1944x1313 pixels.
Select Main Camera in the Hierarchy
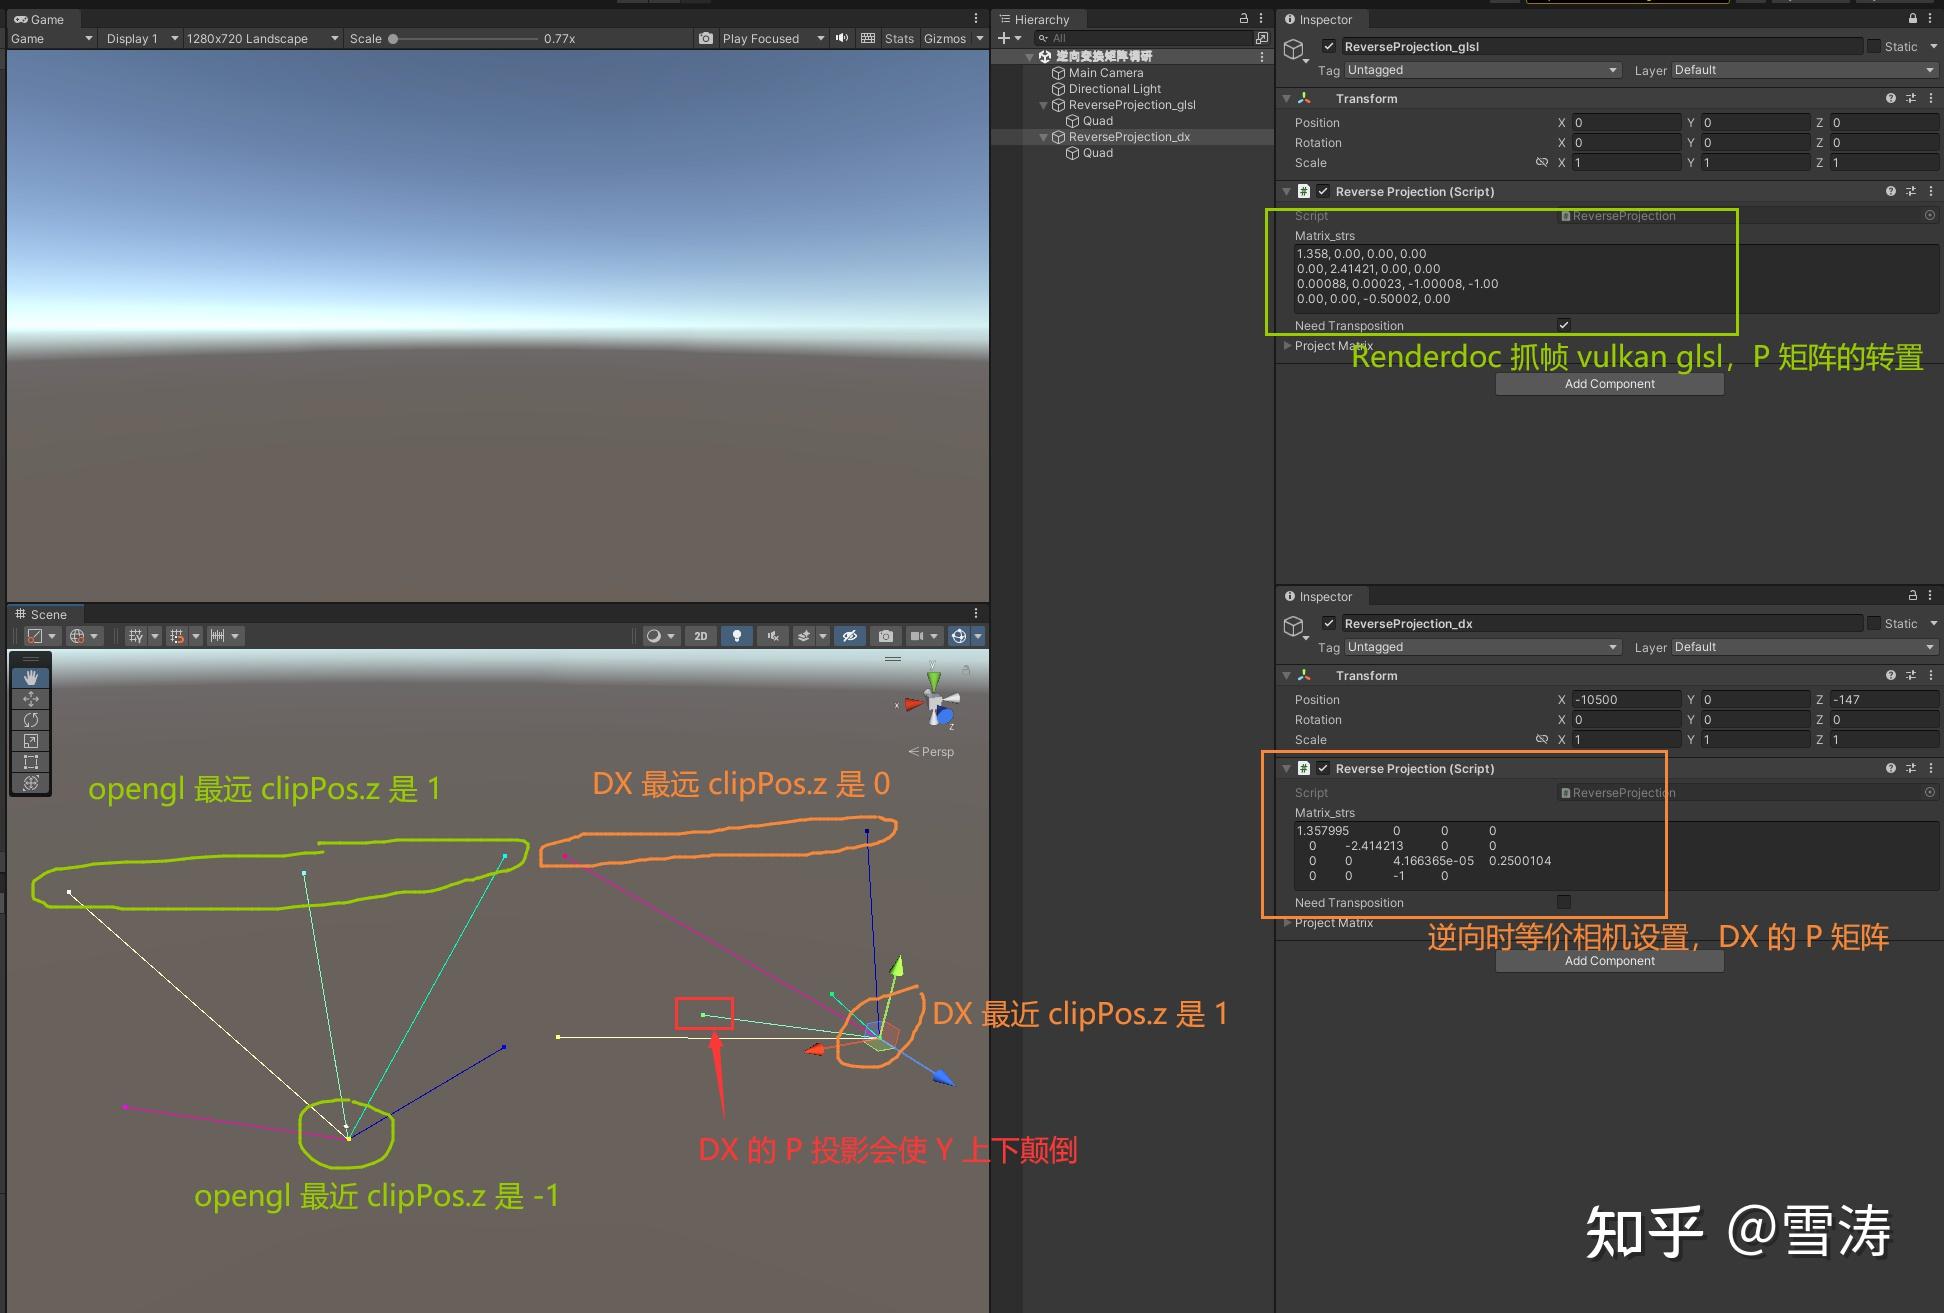(x=1105, y=72)
